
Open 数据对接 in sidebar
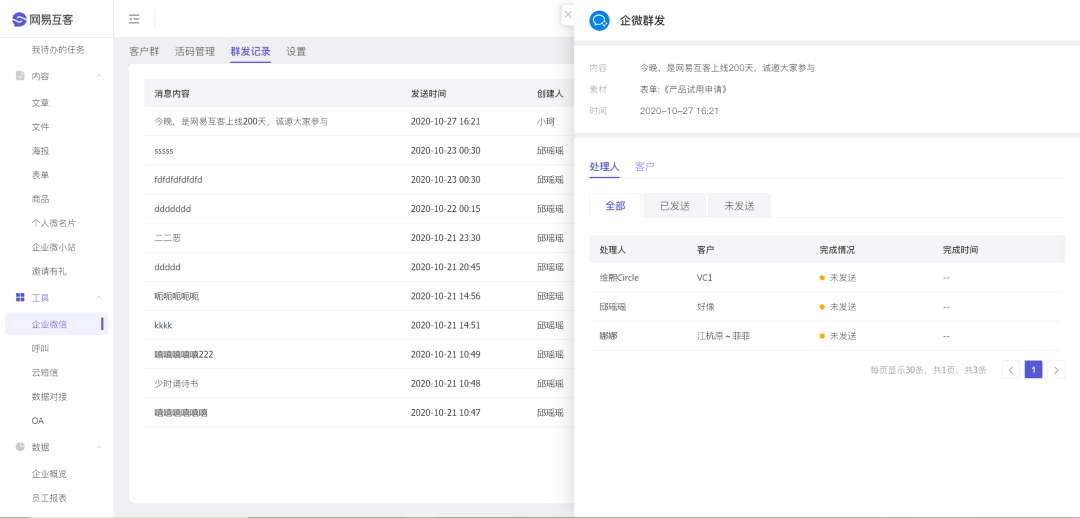tap(50, 396)
